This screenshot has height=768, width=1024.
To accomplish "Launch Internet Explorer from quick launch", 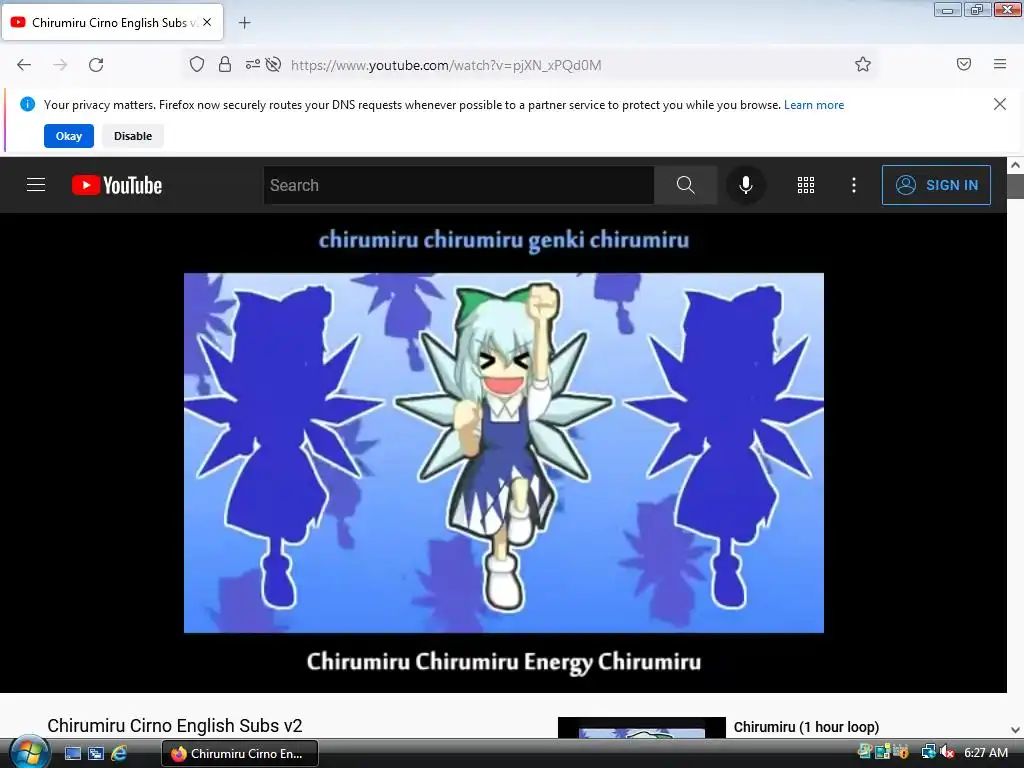I will click(x=119, y=753).
